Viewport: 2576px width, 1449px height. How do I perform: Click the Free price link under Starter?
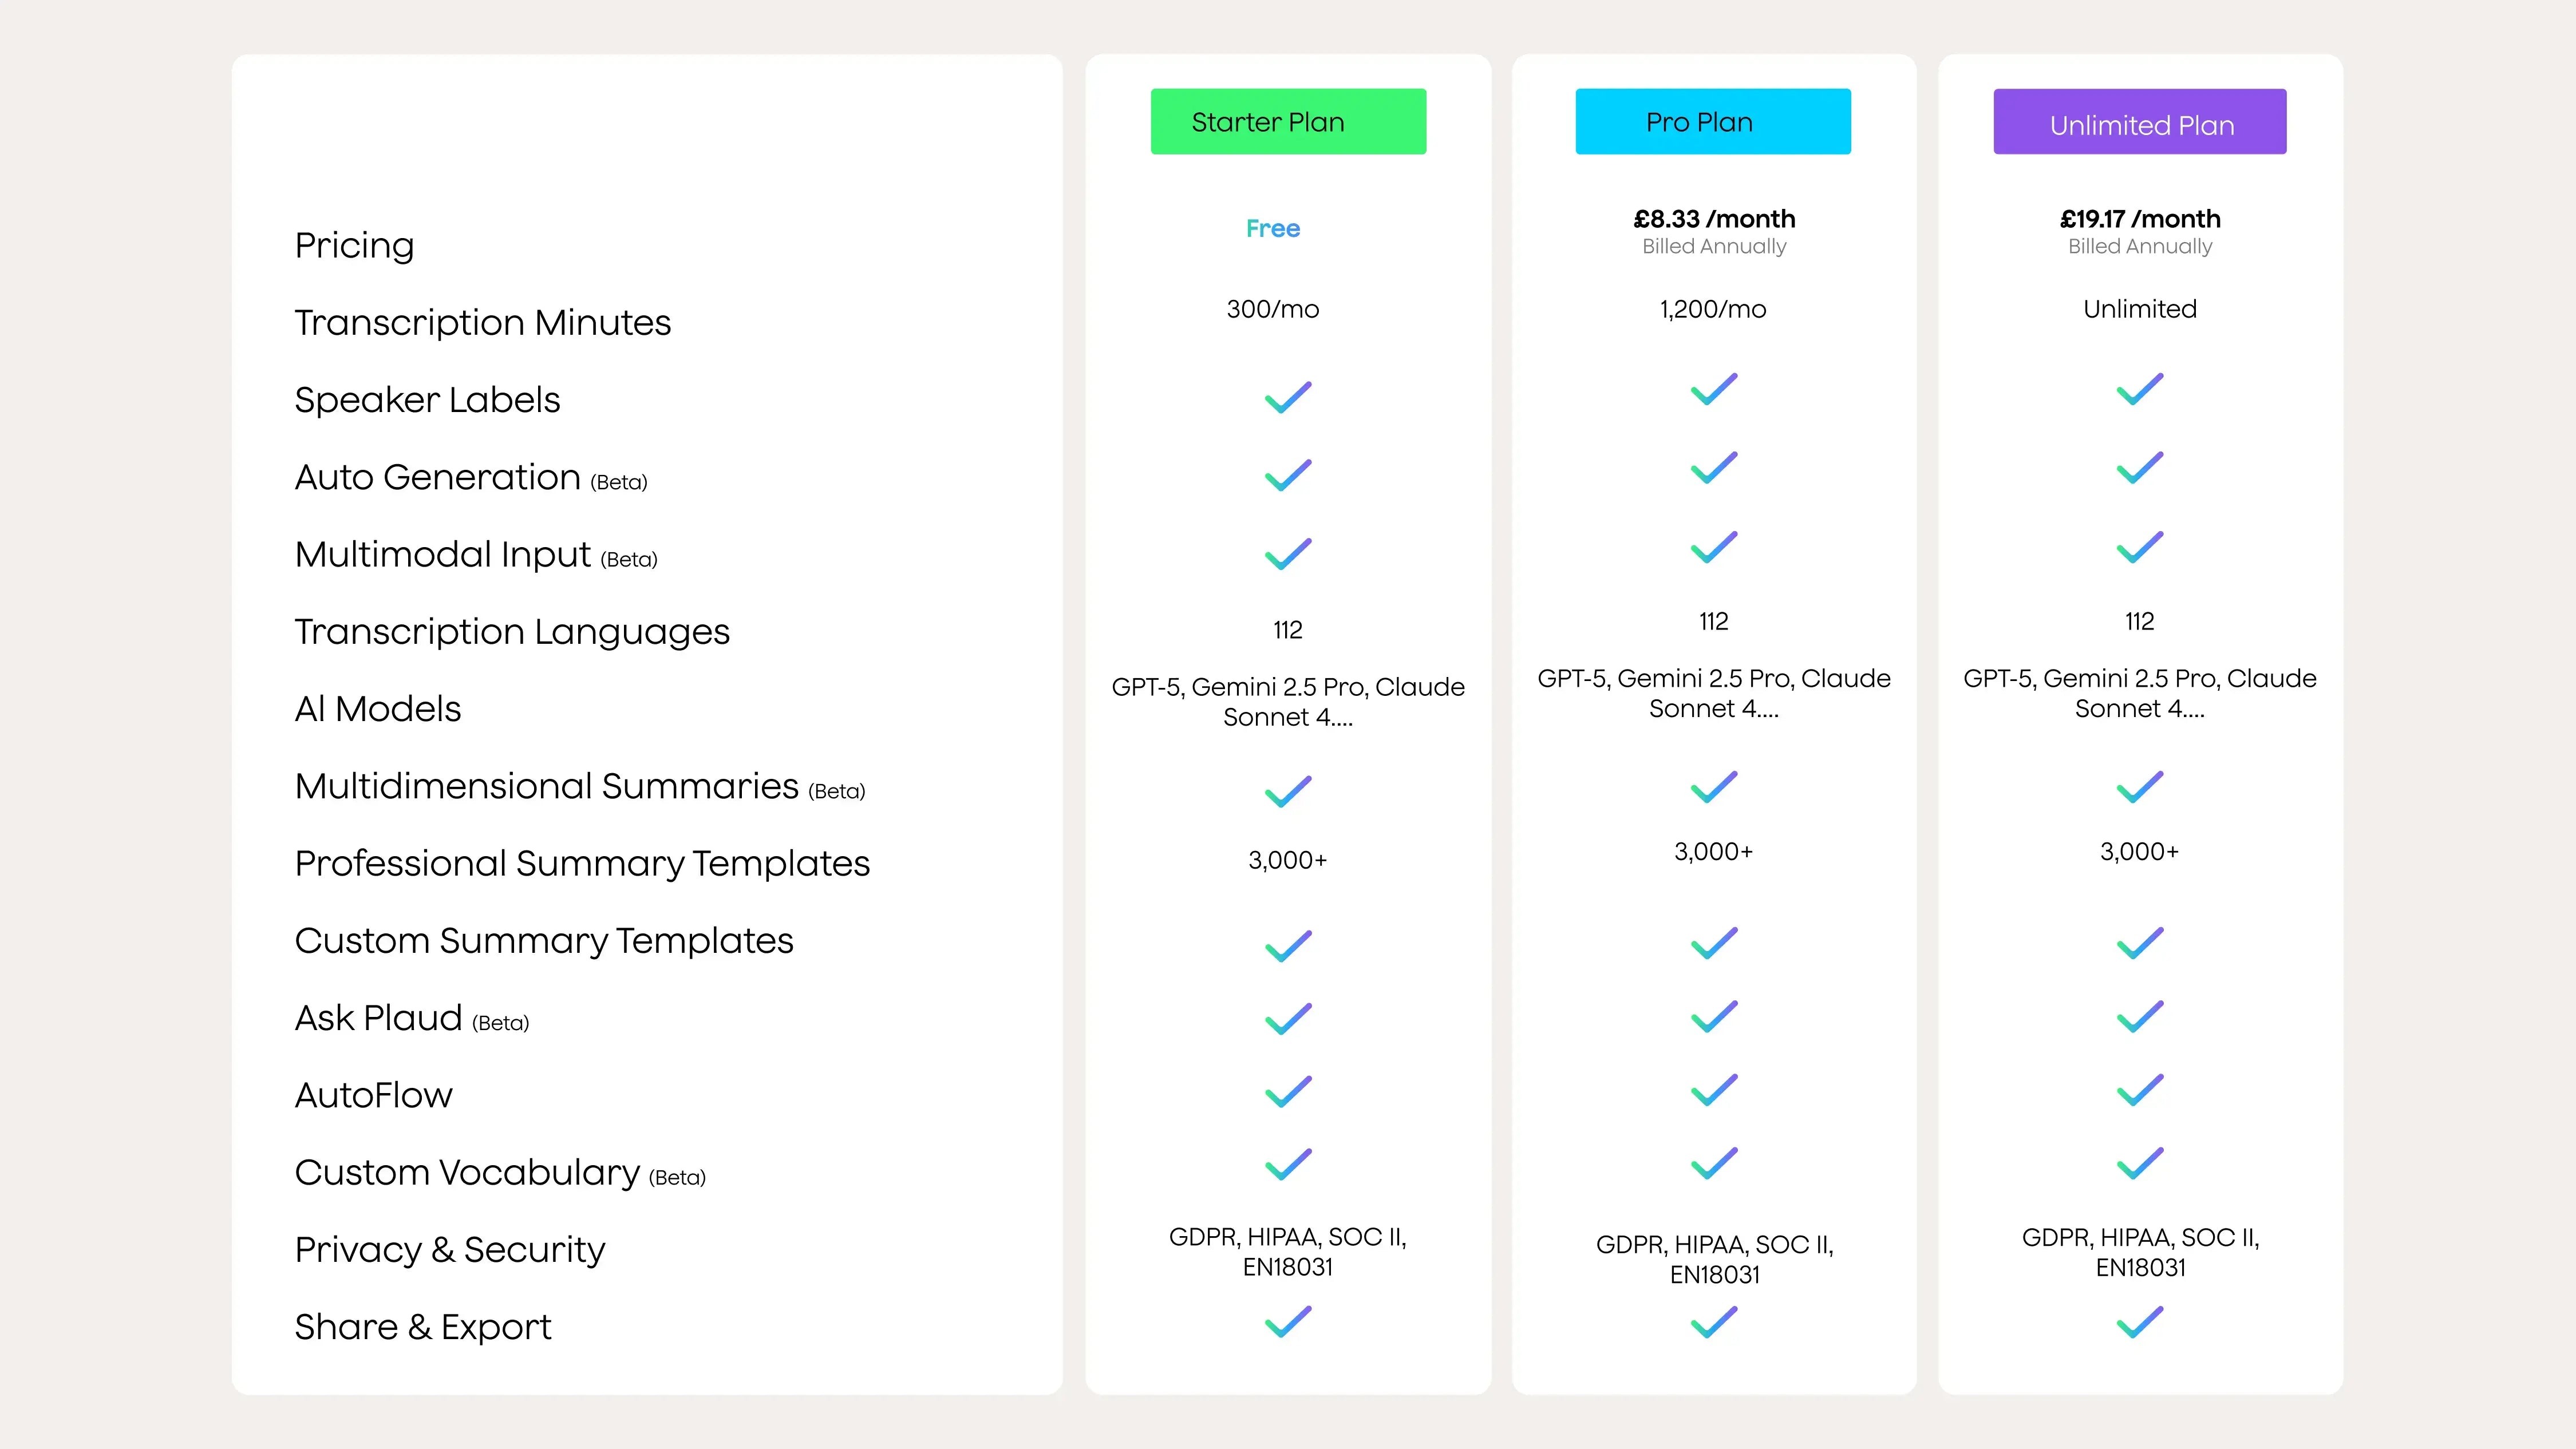tap(1273, 229)
